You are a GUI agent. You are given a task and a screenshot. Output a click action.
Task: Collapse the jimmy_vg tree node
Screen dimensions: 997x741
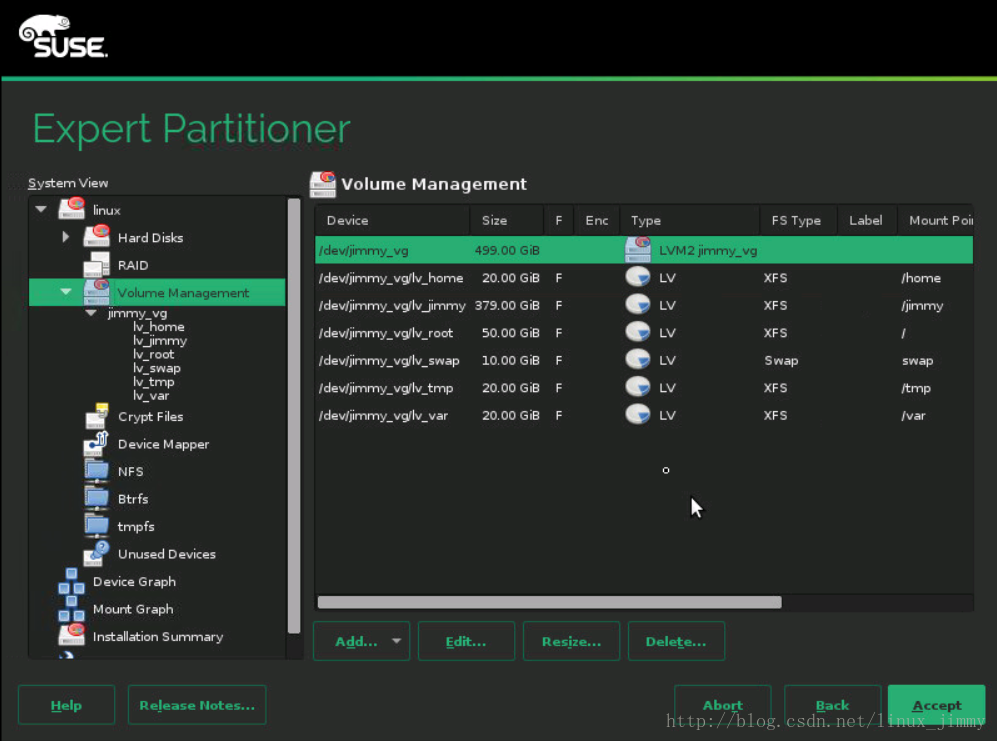(x=91, y=313)
